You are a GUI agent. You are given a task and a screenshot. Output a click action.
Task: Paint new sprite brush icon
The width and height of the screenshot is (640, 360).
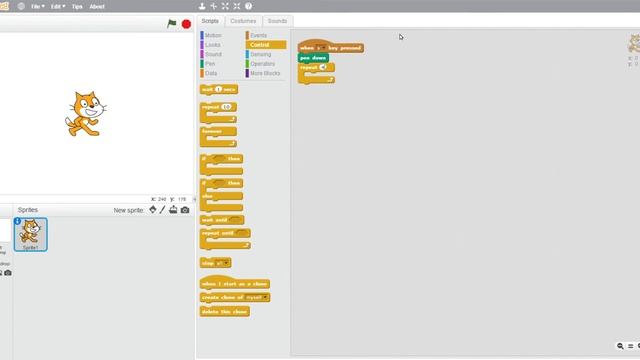pyautogui.click(x=162, y=210)
